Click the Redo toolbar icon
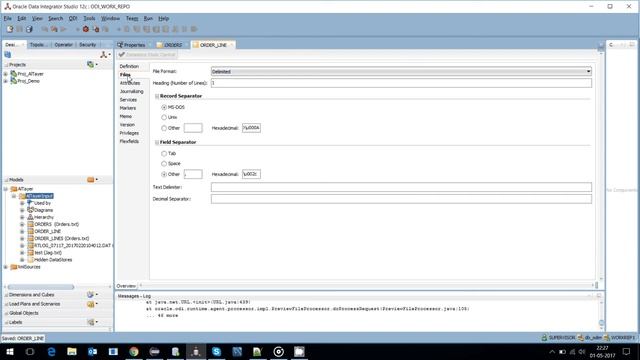The width and height of the screenshot is (640, 360). [54, 29]
